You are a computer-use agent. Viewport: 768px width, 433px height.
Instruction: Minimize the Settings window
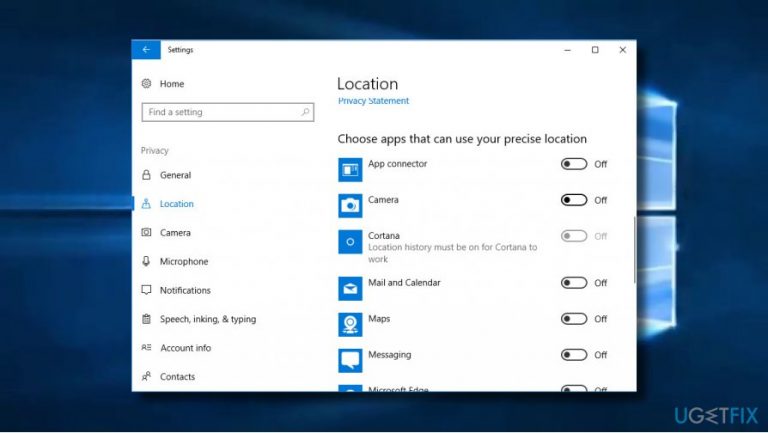567,49
